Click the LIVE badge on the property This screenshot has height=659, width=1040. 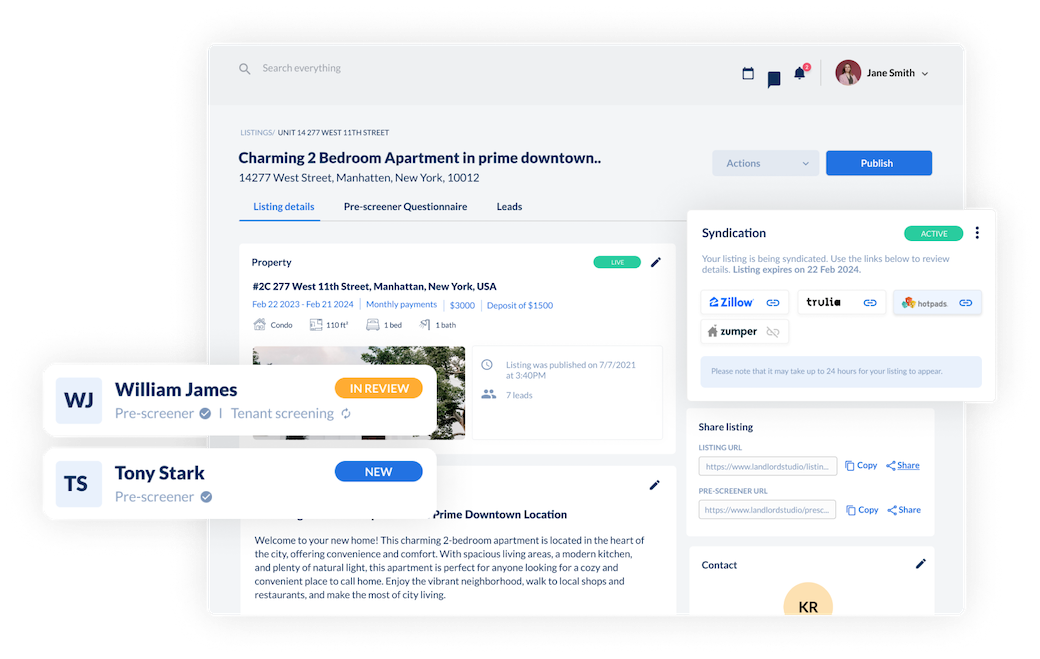(x=617, y=261)
